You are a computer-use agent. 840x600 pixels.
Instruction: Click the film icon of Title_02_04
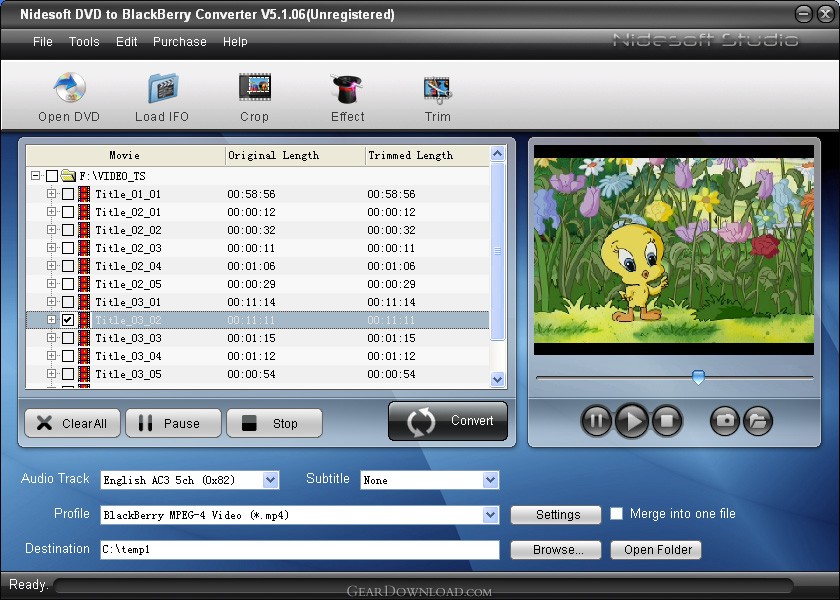84,266
